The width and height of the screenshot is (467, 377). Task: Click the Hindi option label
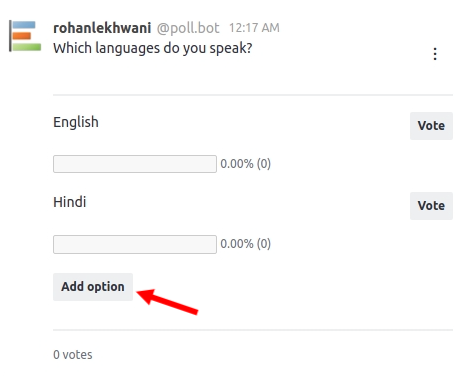pyautogui.click(x=69, y=202)
